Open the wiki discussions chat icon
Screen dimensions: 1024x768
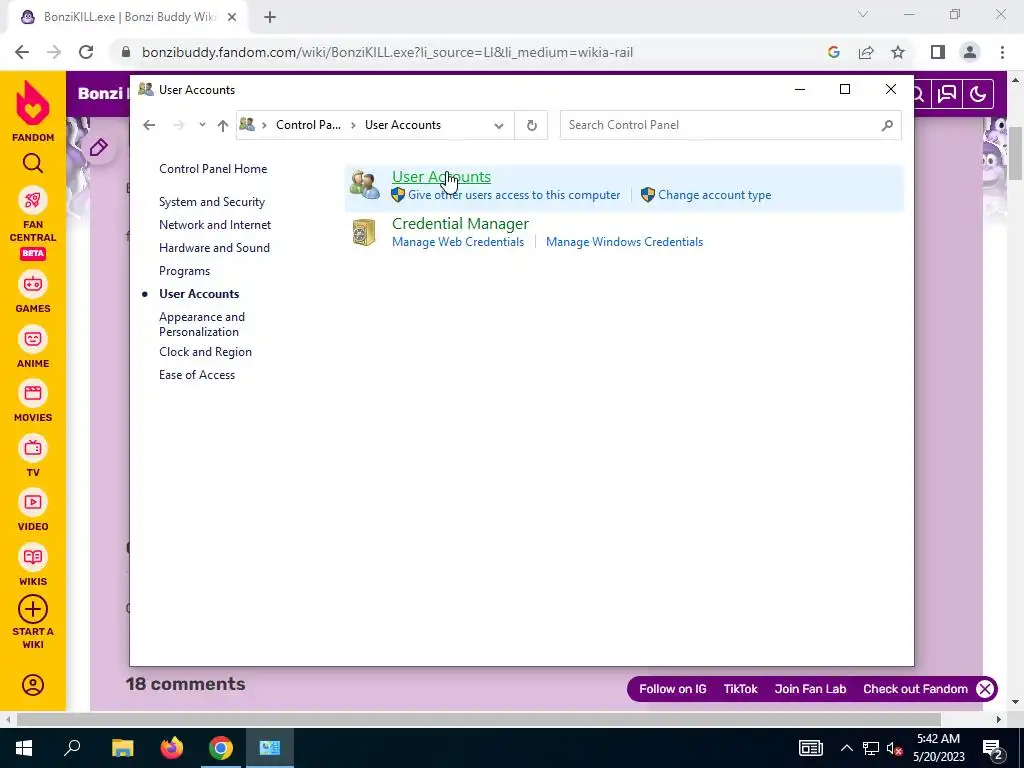[x=947, y=95]
